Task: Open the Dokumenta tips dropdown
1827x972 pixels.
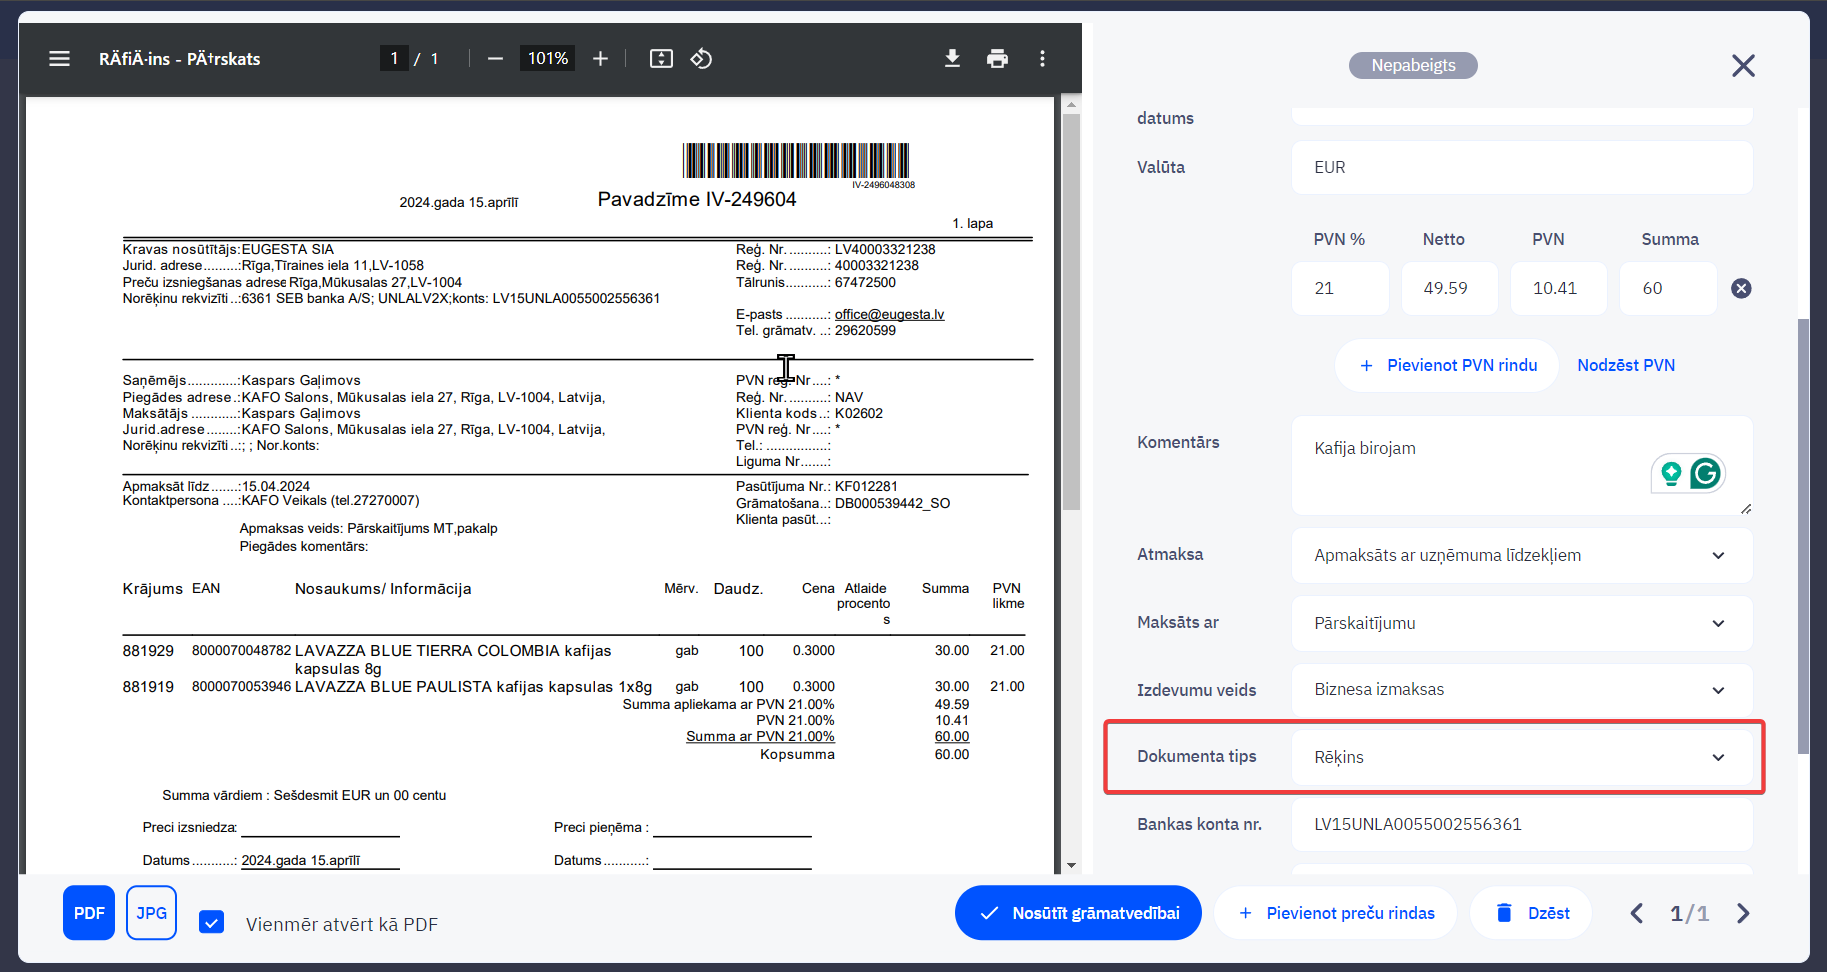Action: (x=1522, y=758)
